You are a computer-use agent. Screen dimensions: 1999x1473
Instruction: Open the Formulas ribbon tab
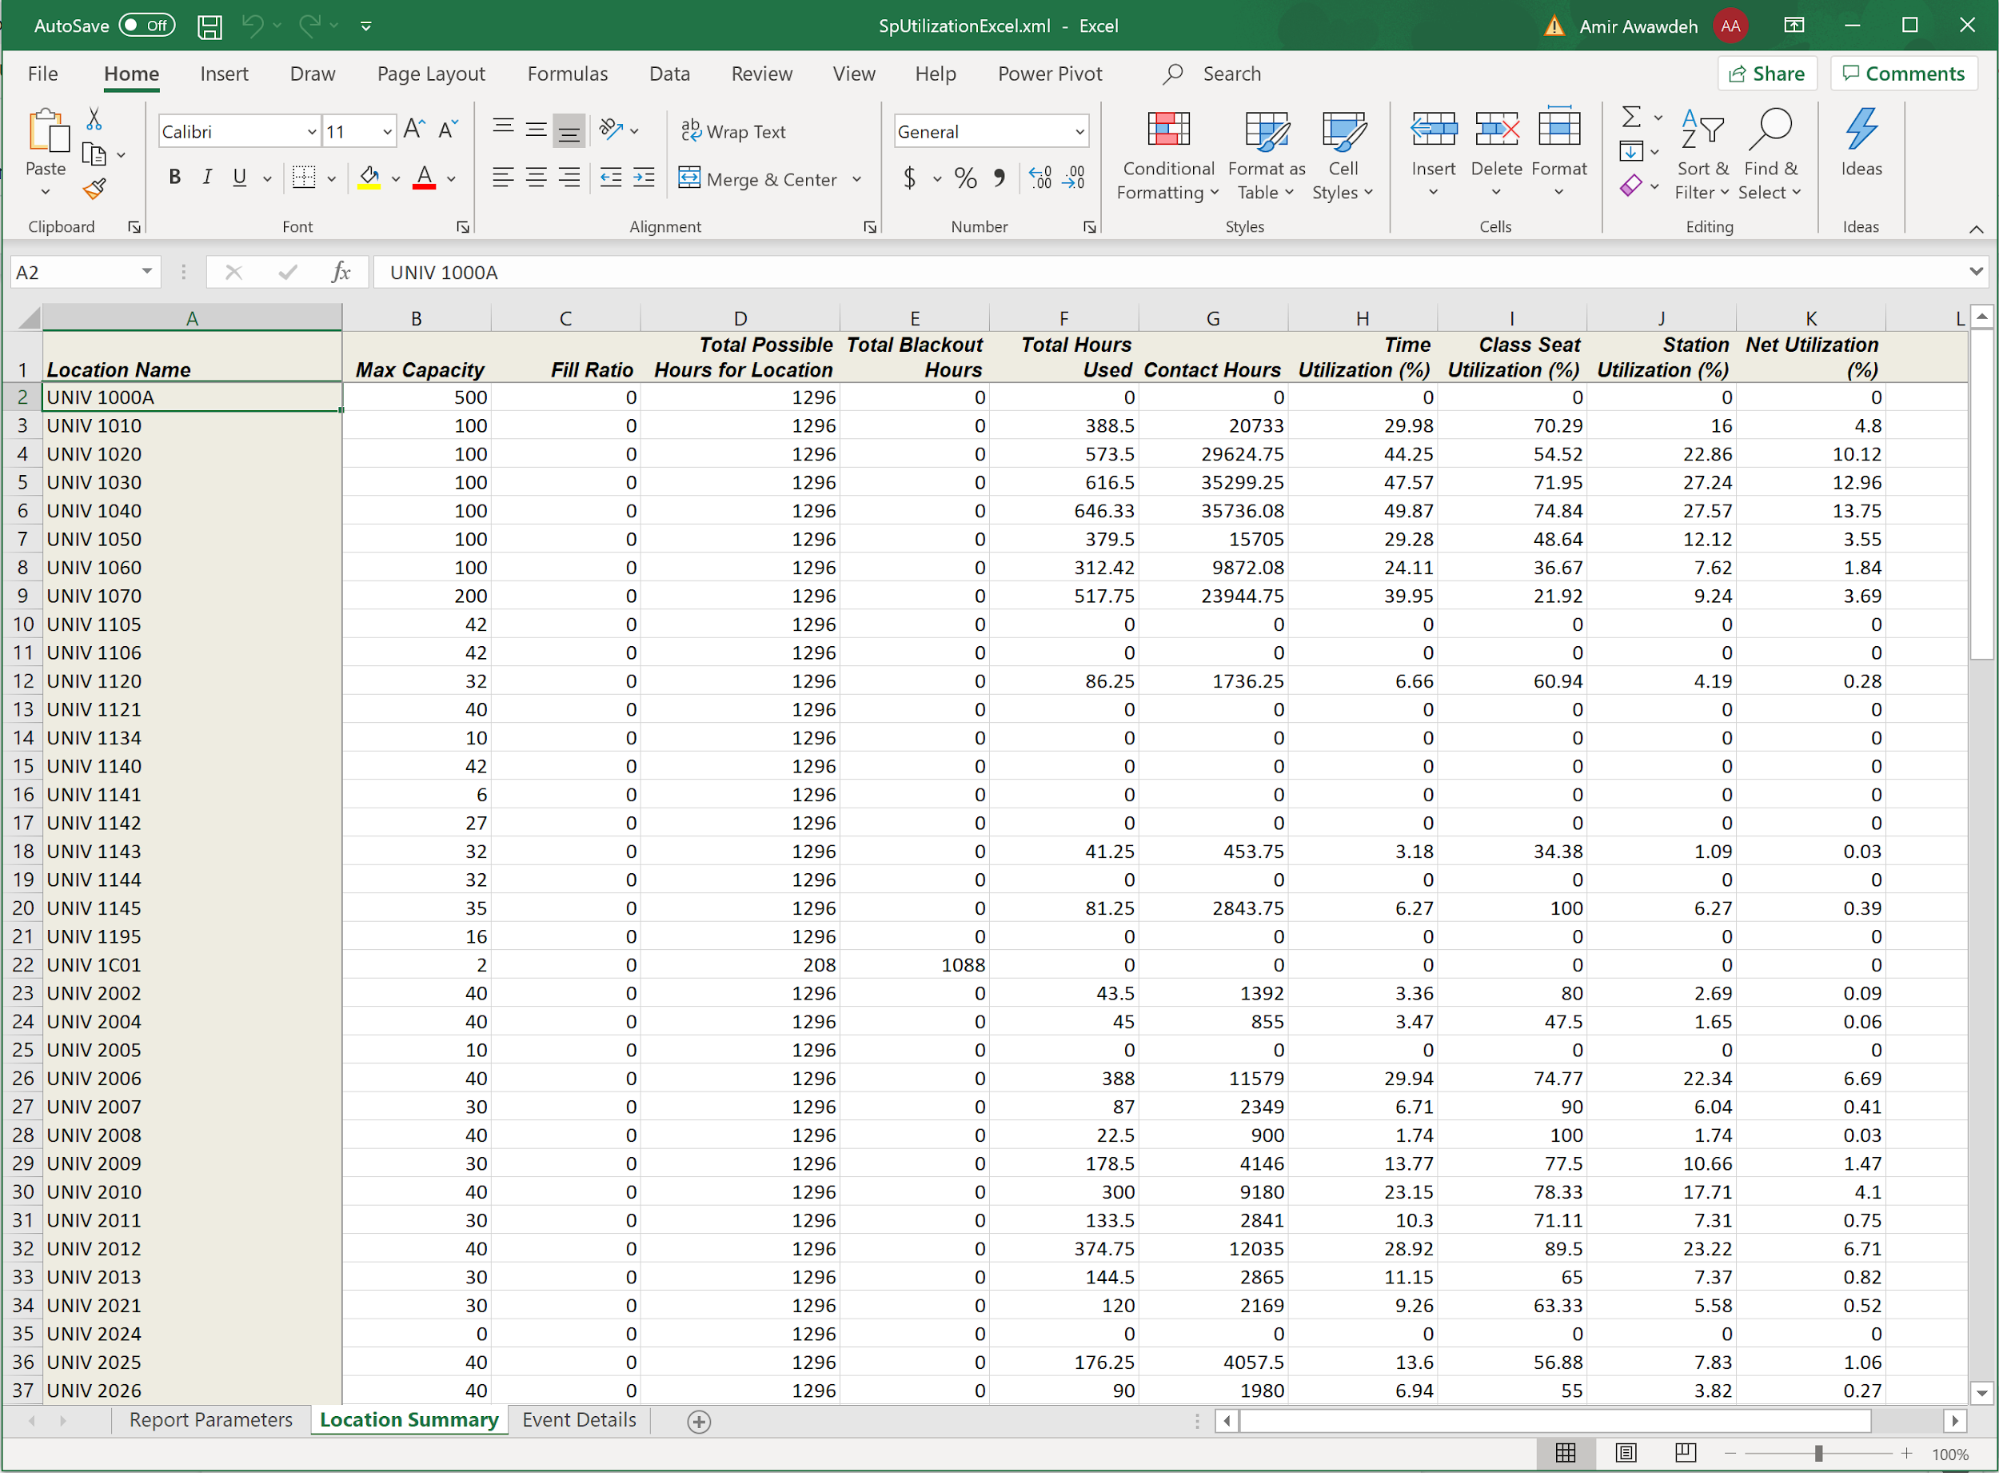(567, 74)
